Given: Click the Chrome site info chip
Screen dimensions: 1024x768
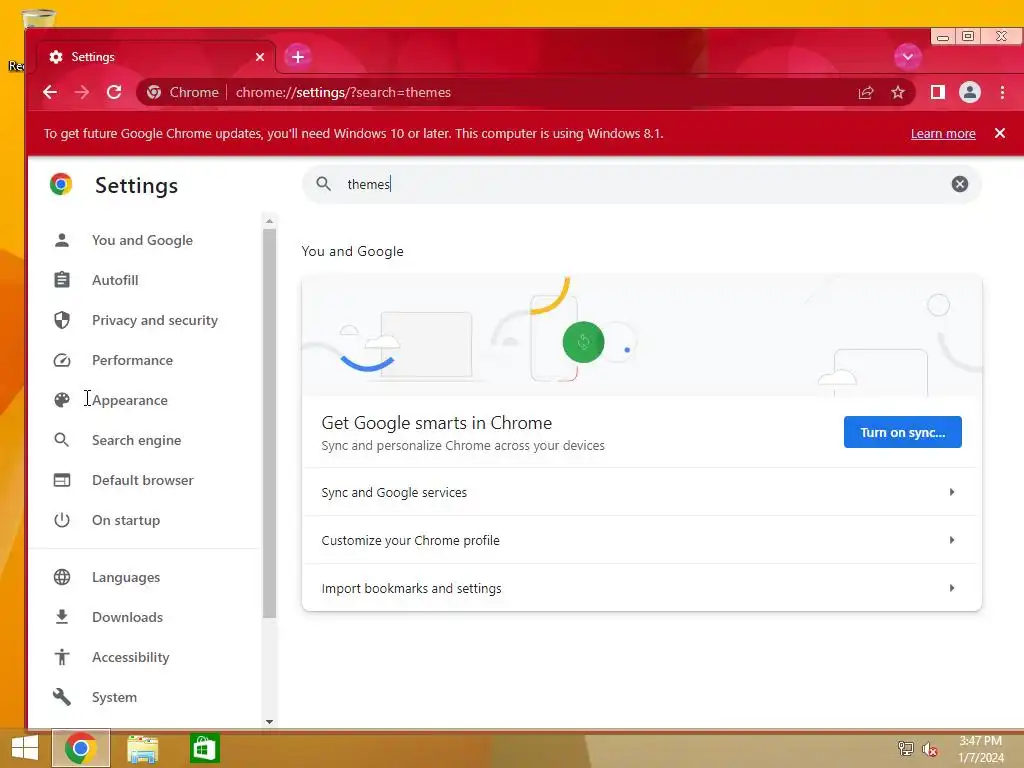Looking at the screenshot, I should point(182,92).
